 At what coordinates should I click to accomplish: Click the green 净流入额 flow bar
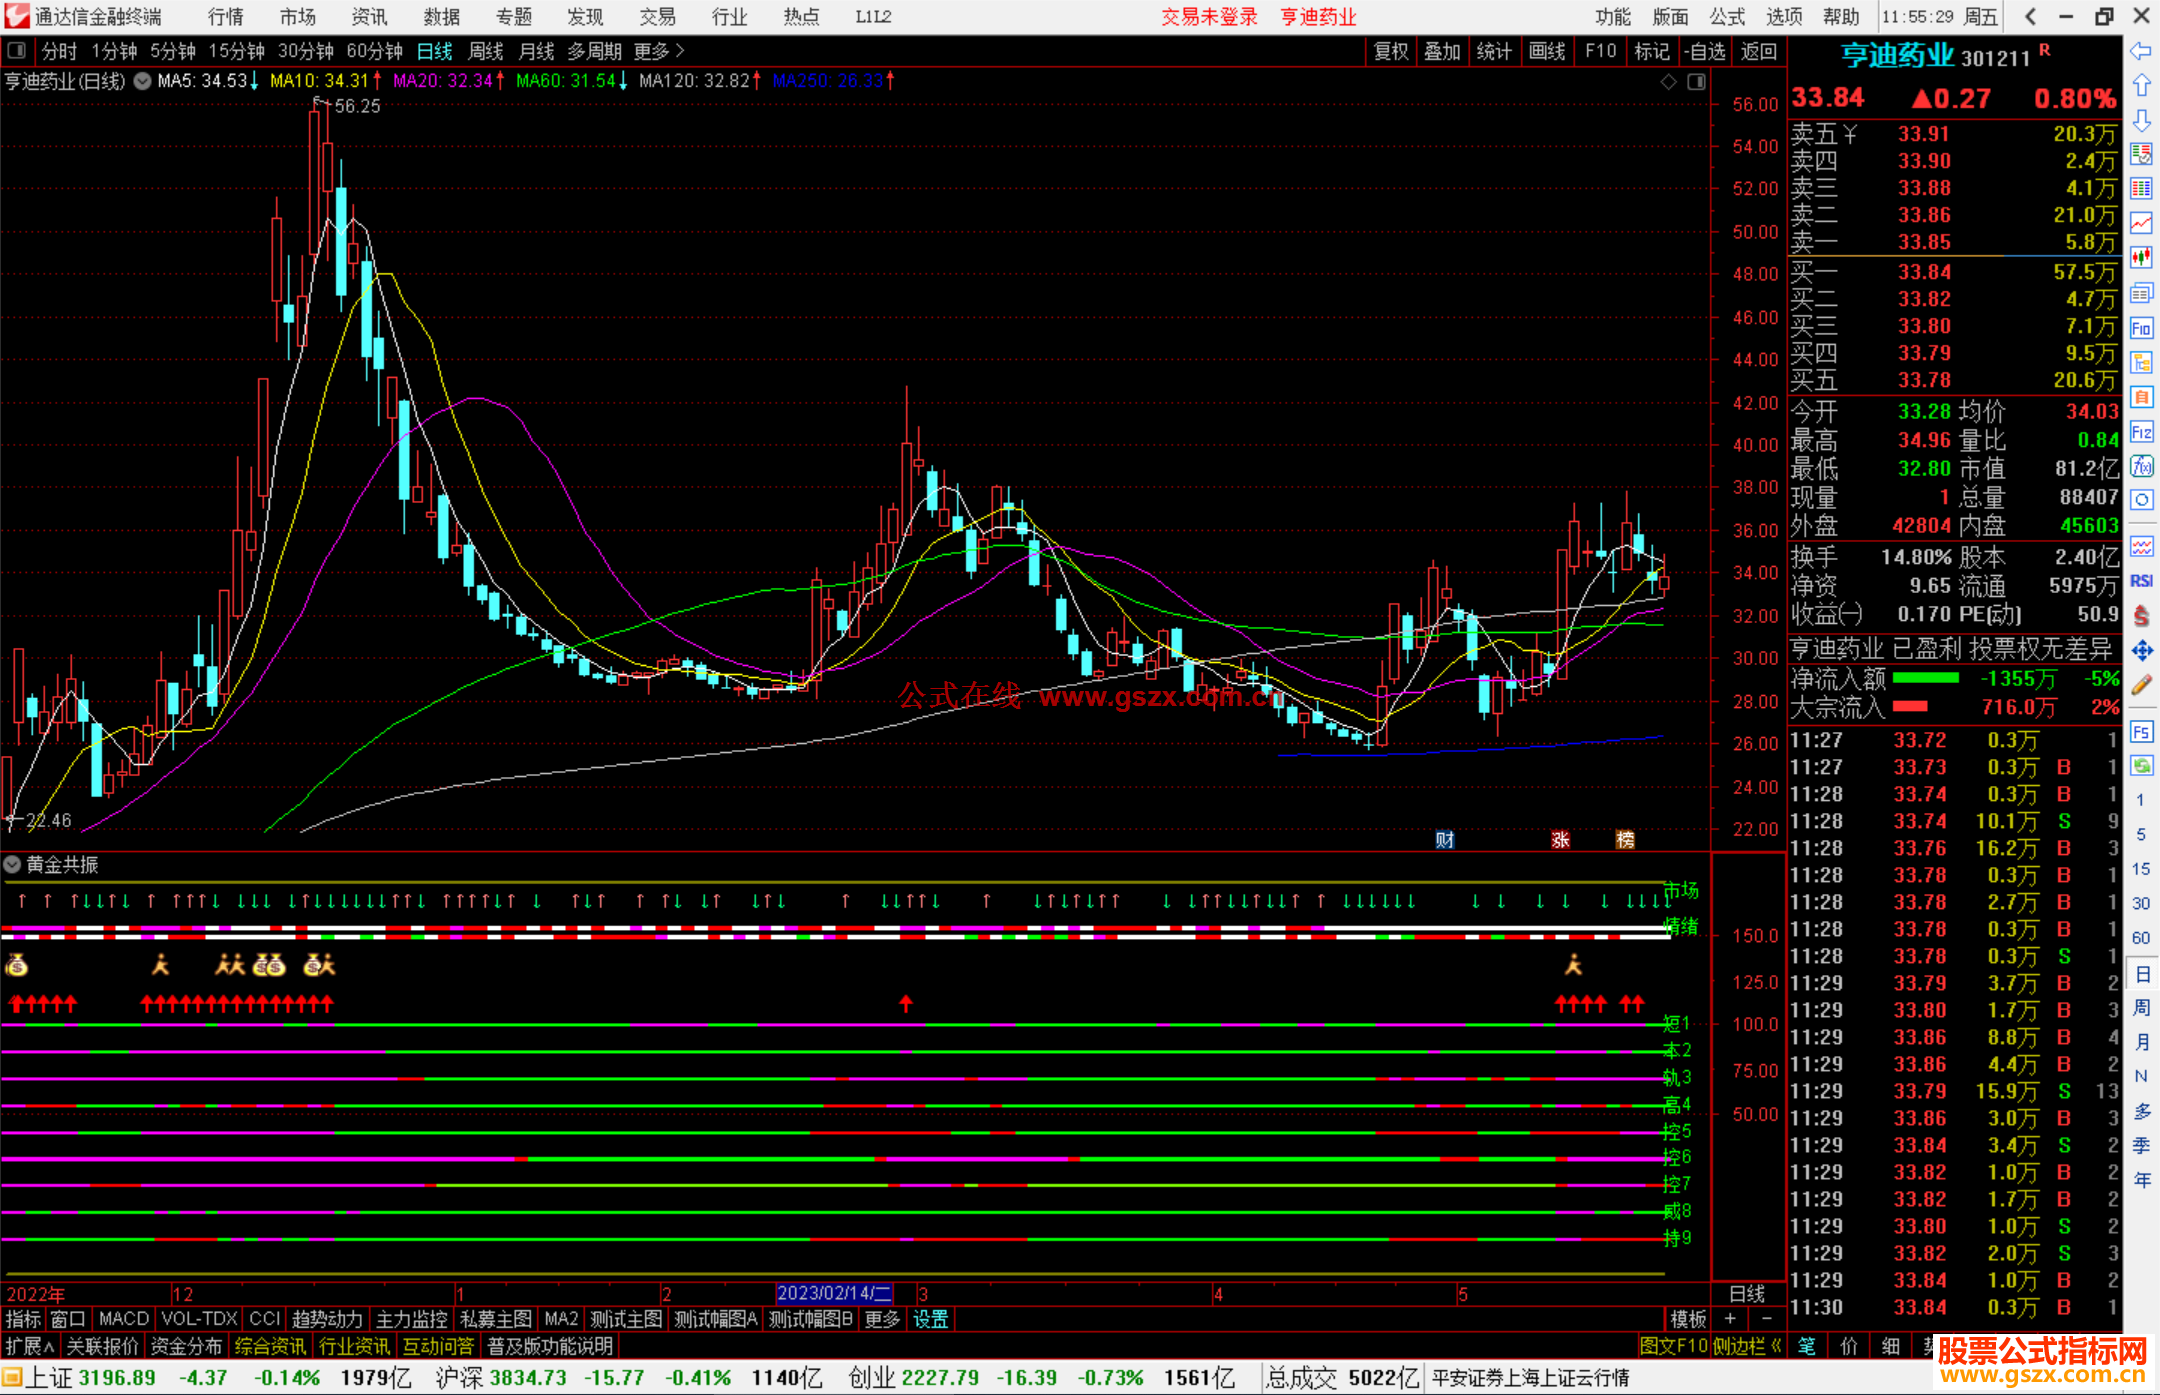(1925, 678)
